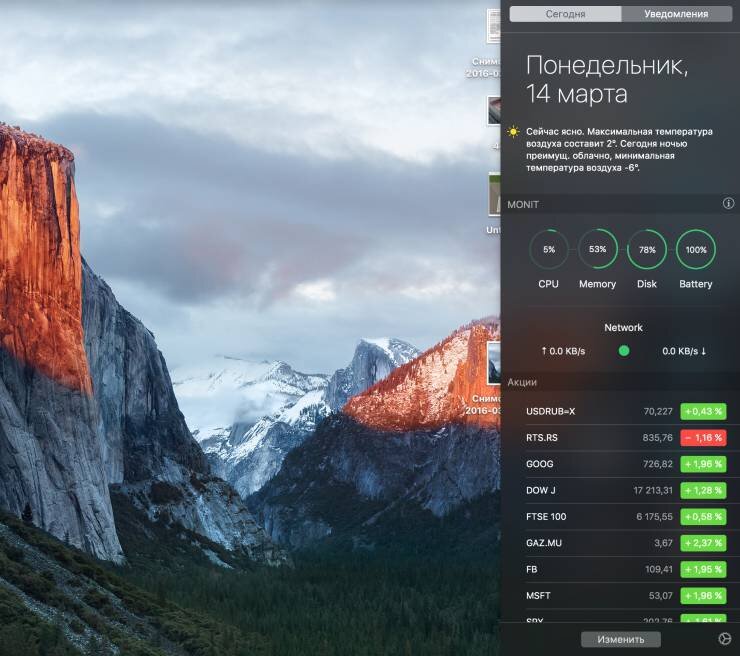Screen dimensions: 740x656
Task: Click the 70,227 USDRUB price
Action: [x=658, y=412]
